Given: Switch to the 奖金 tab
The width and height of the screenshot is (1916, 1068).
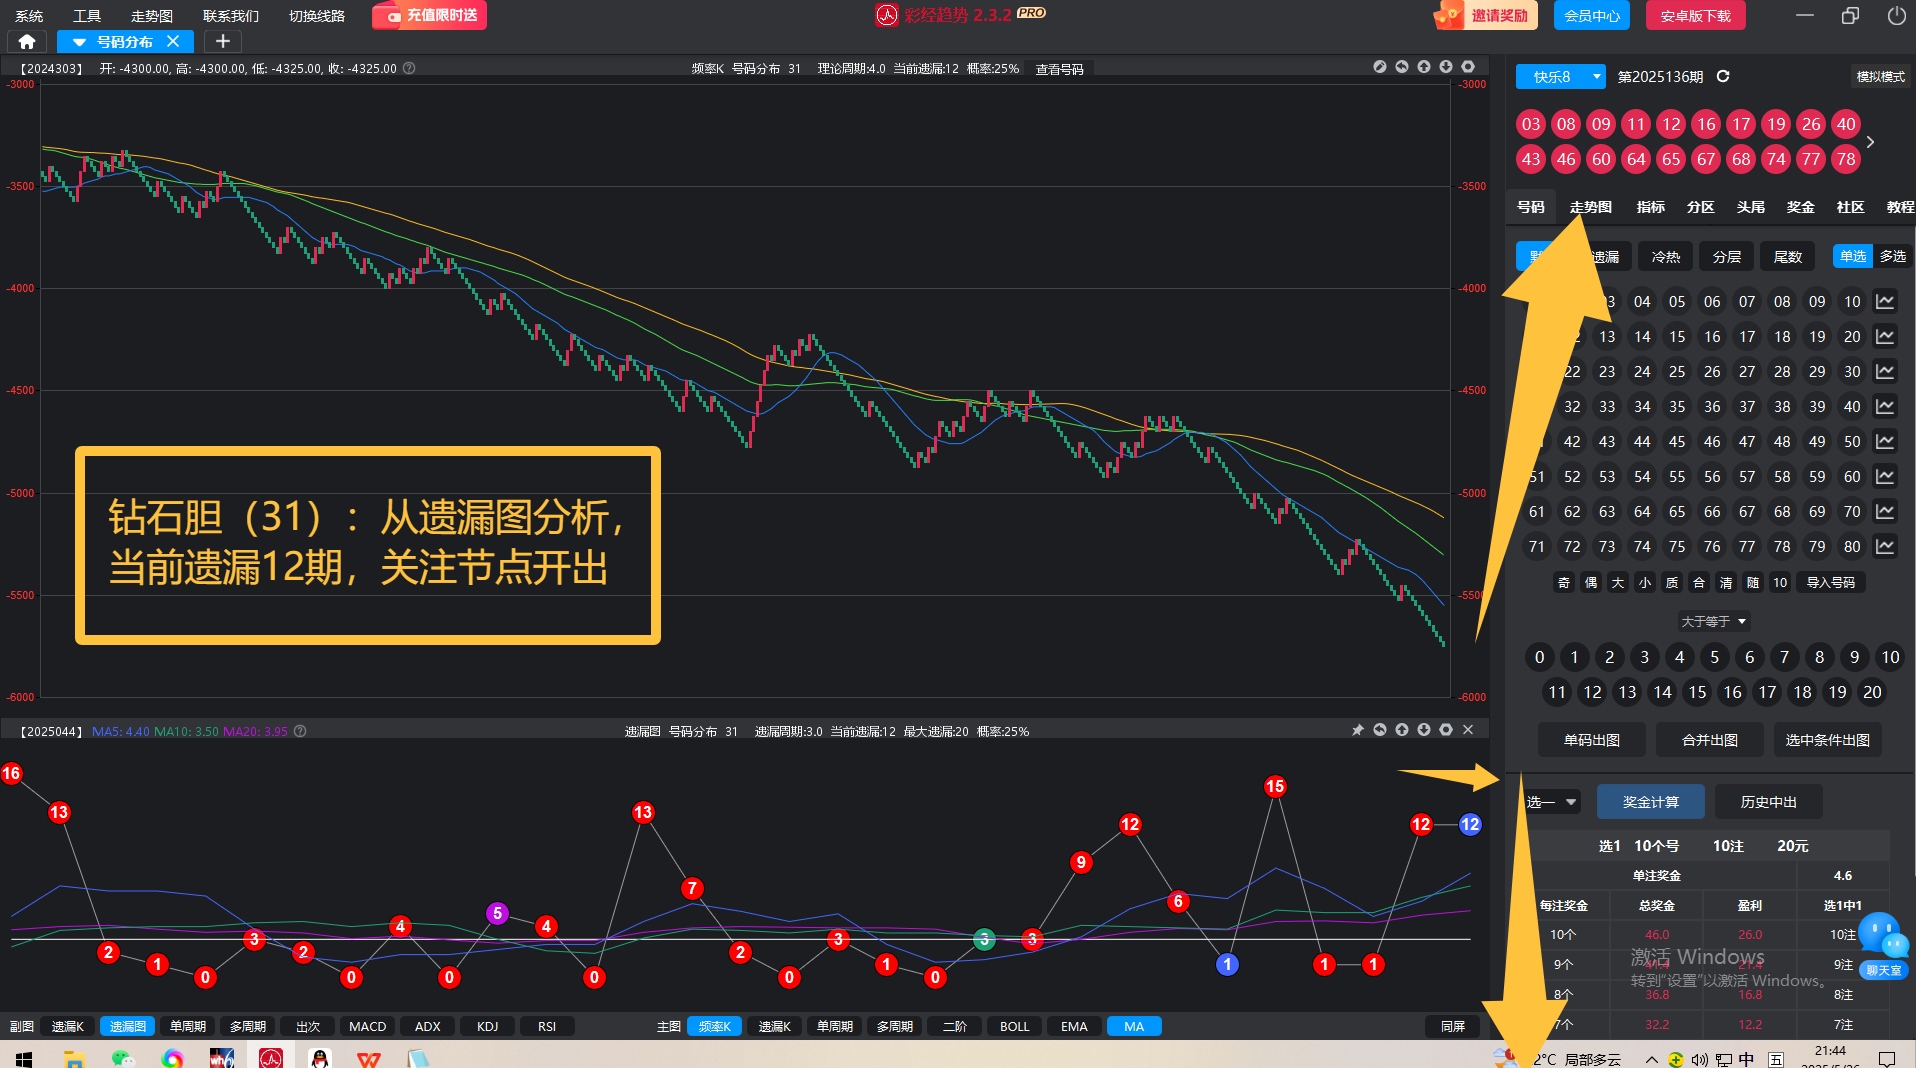Looking at the screenshot, I should click(x=1801, y=207).
